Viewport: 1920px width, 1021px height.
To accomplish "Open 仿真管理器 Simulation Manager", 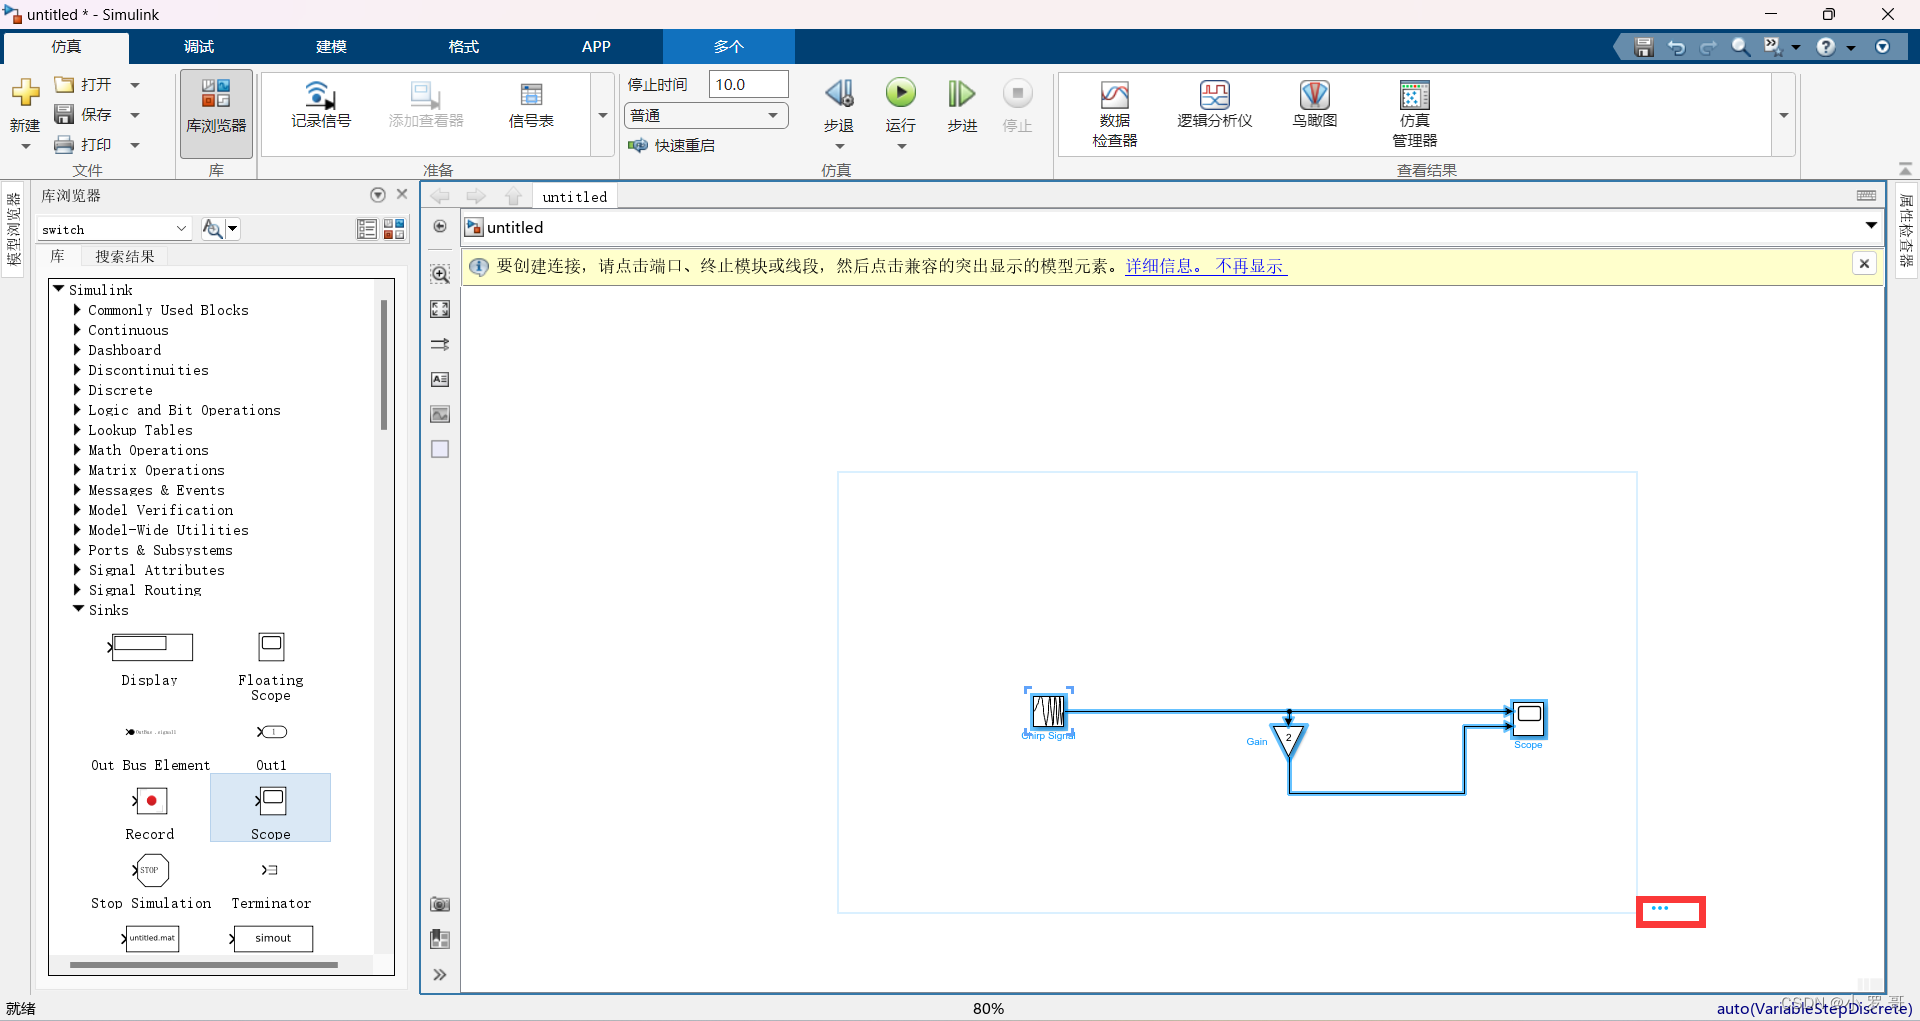I will tap(1414, 113).
